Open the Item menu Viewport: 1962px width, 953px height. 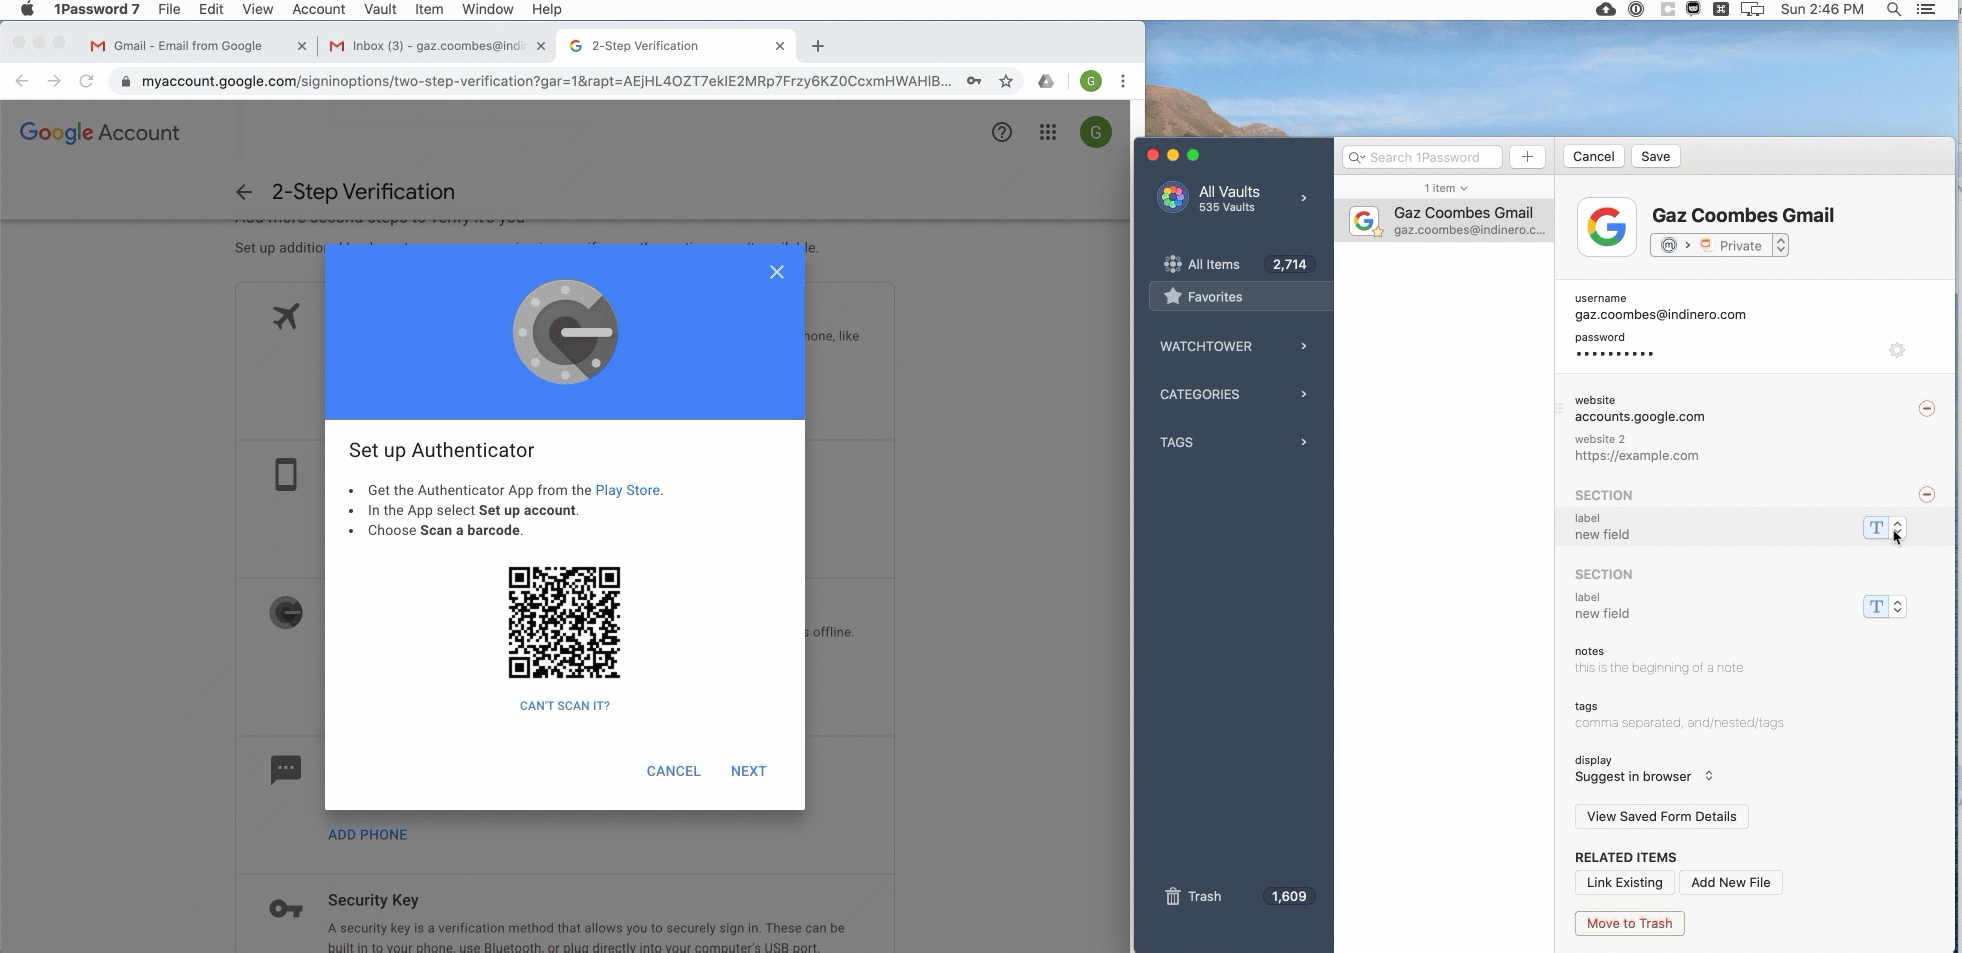point(429,9)
